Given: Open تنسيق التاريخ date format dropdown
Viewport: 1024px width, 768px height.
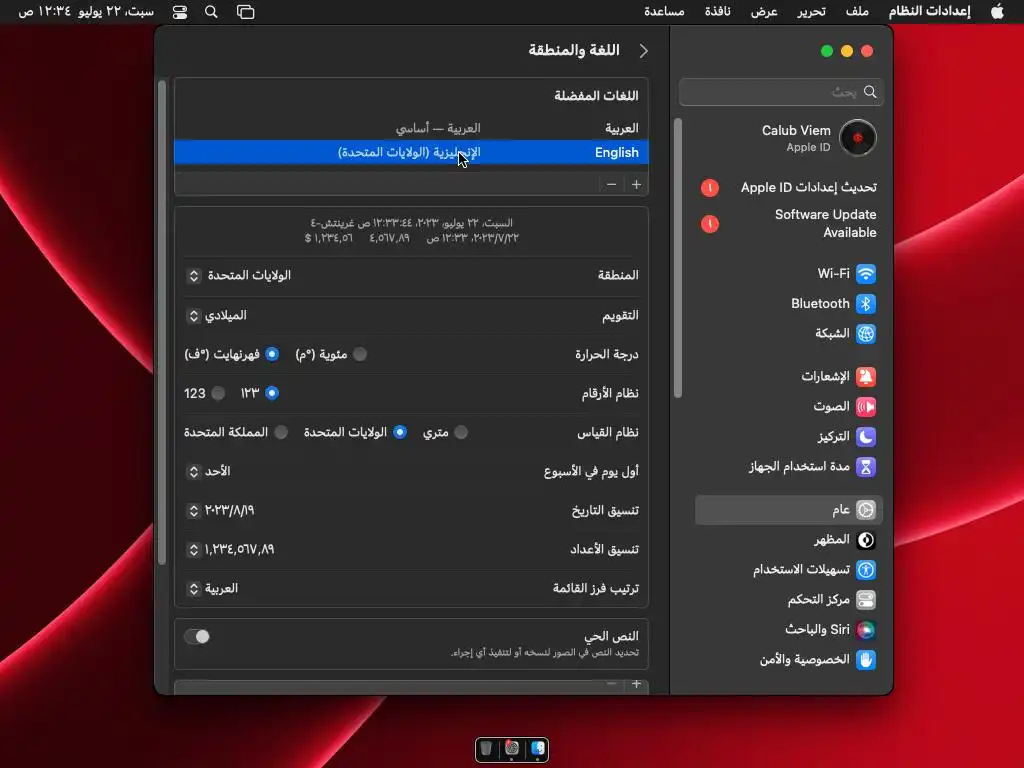Looking at the screenshot, I should click(x=221, y=511).
